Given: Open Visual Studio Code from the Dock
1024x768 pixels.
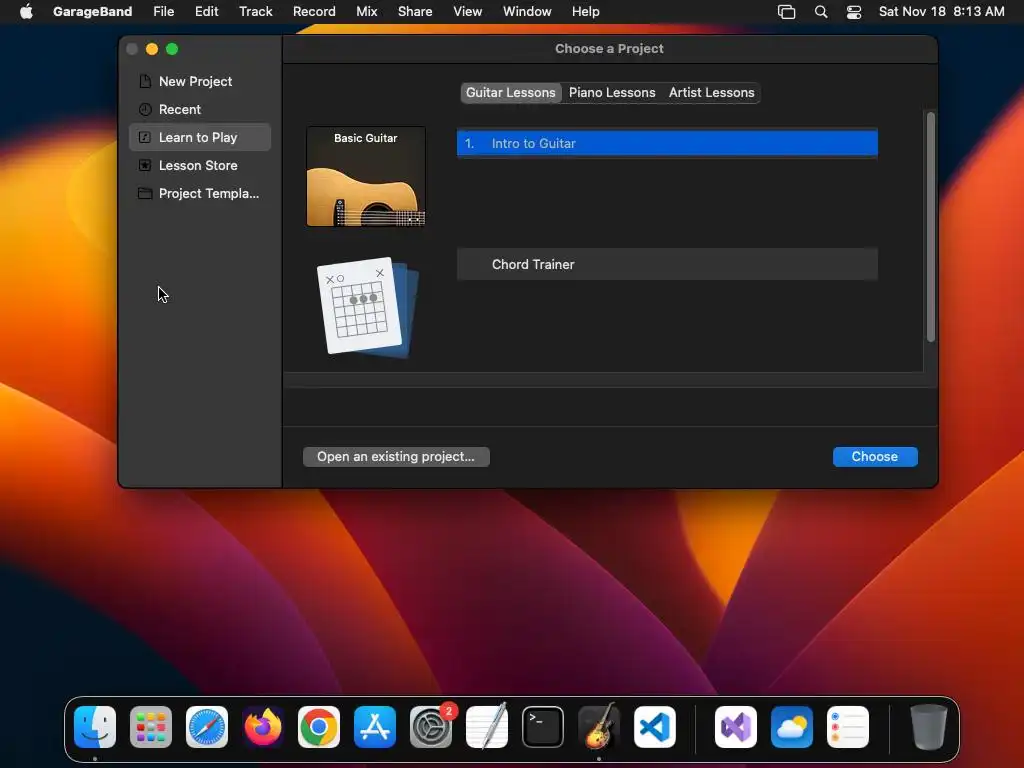Looking at the screenshot, I should (x=655, y=727).
